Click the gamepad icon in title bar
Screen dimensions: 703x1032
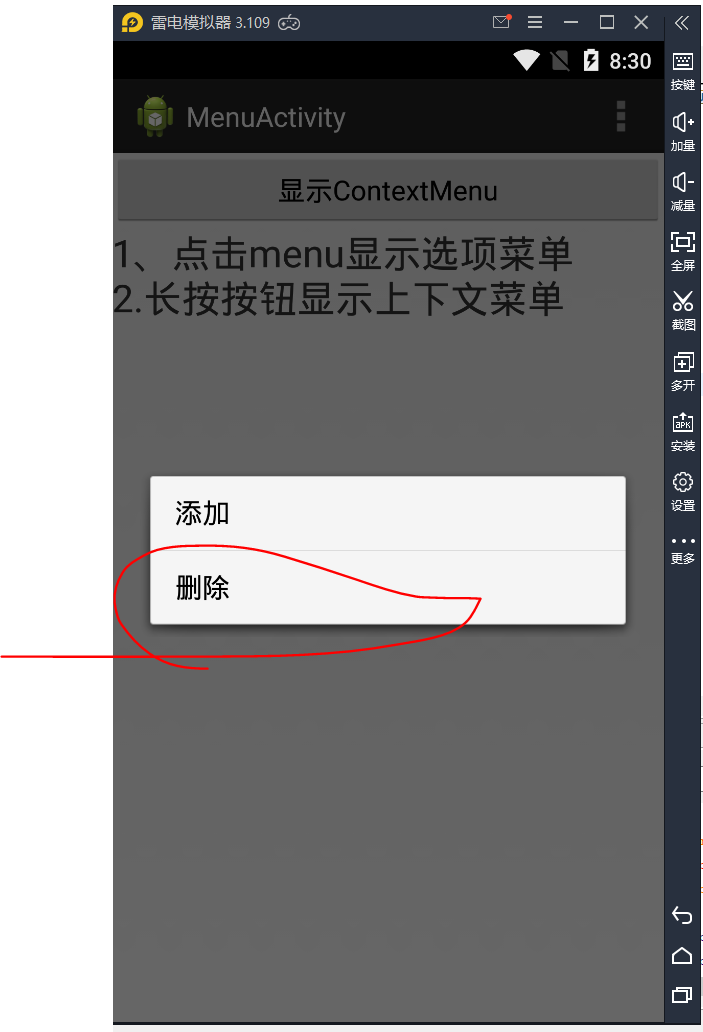point(289,23)
